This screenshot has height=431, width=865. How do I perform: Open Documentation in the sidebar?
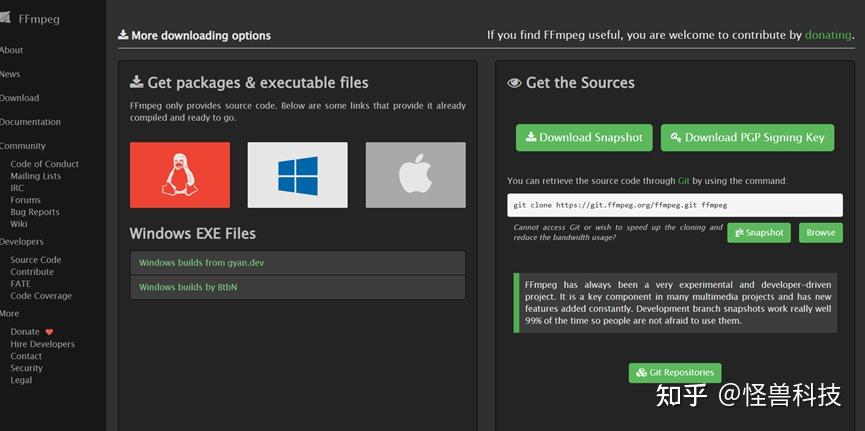pyautogui.click(x=30, y=122)
